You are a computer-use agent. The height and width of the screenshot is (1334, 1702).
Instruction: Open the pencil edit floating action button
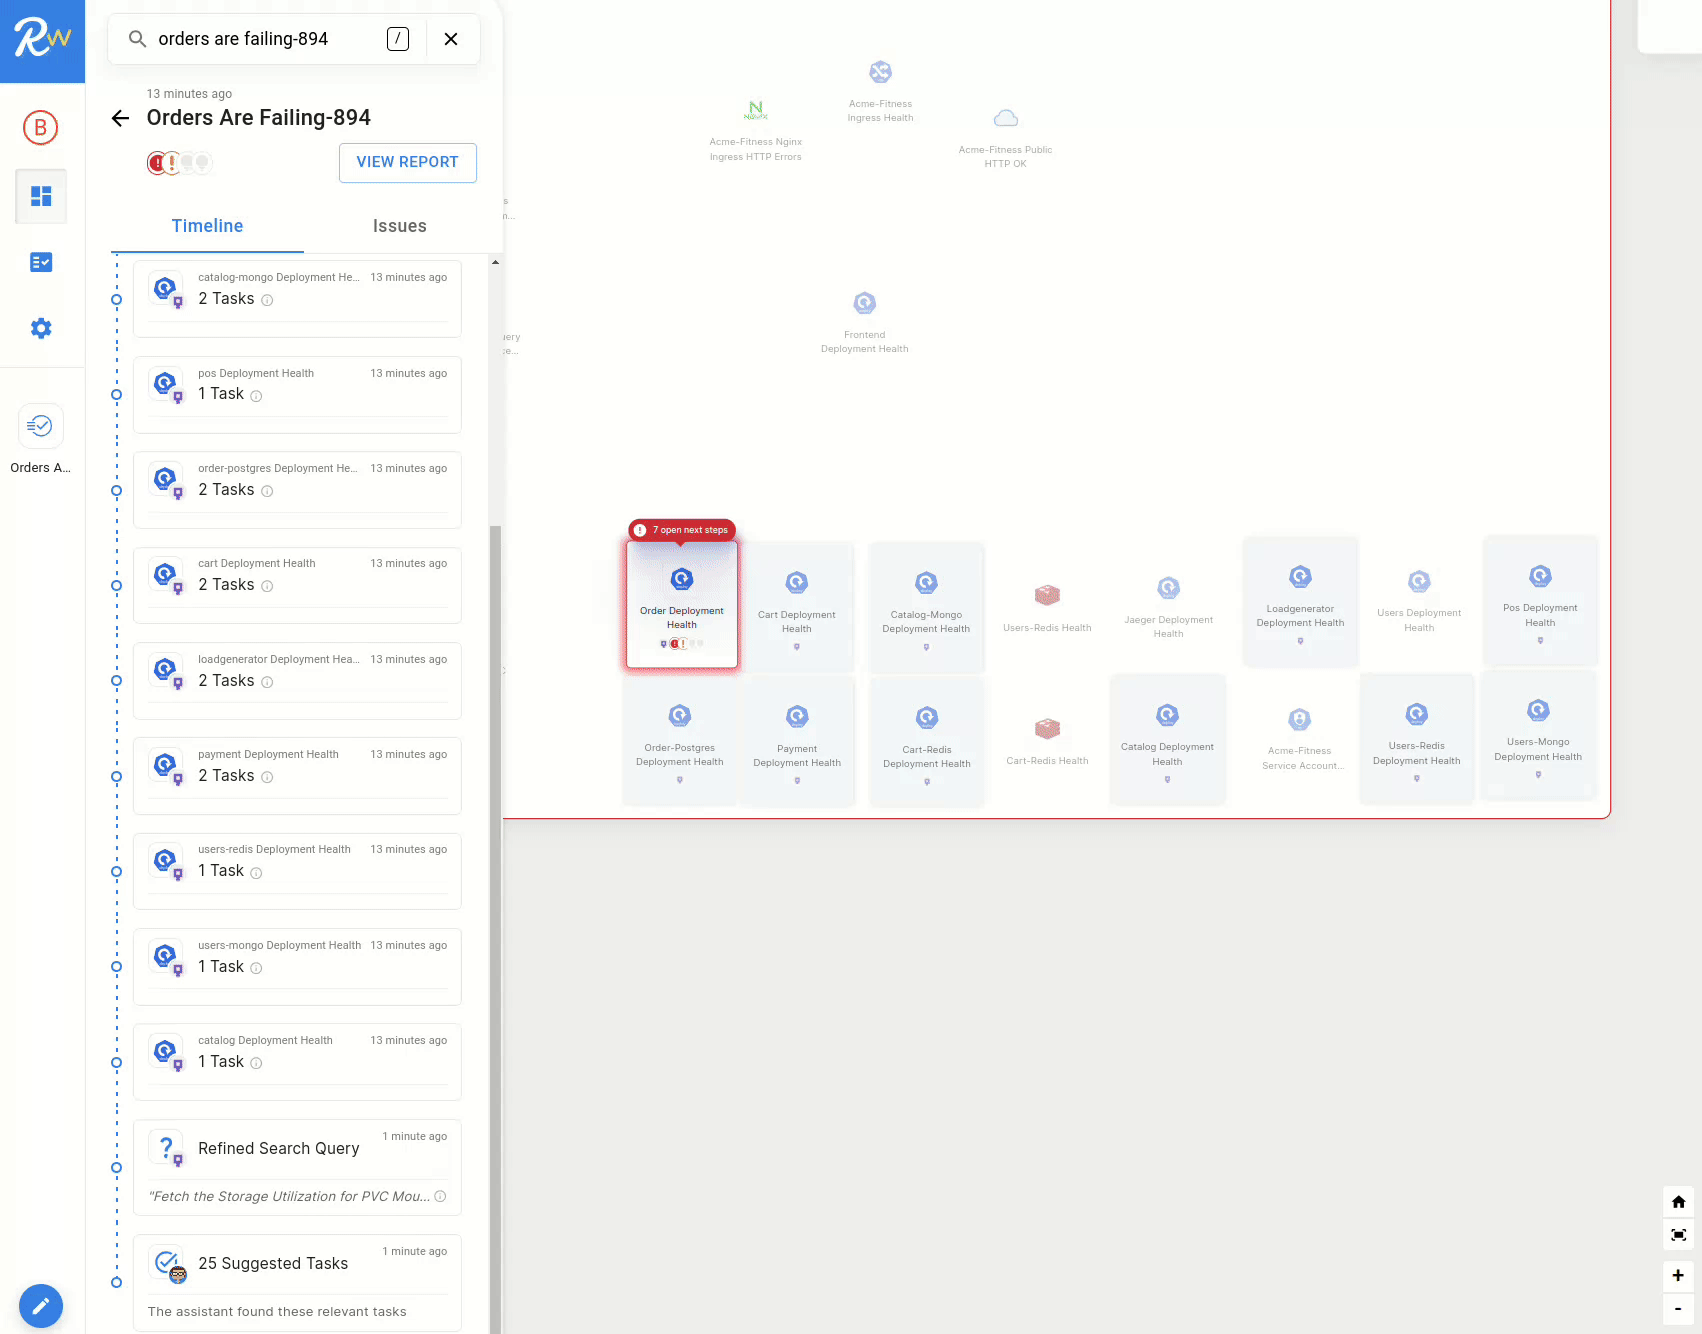pos(41,1306)
